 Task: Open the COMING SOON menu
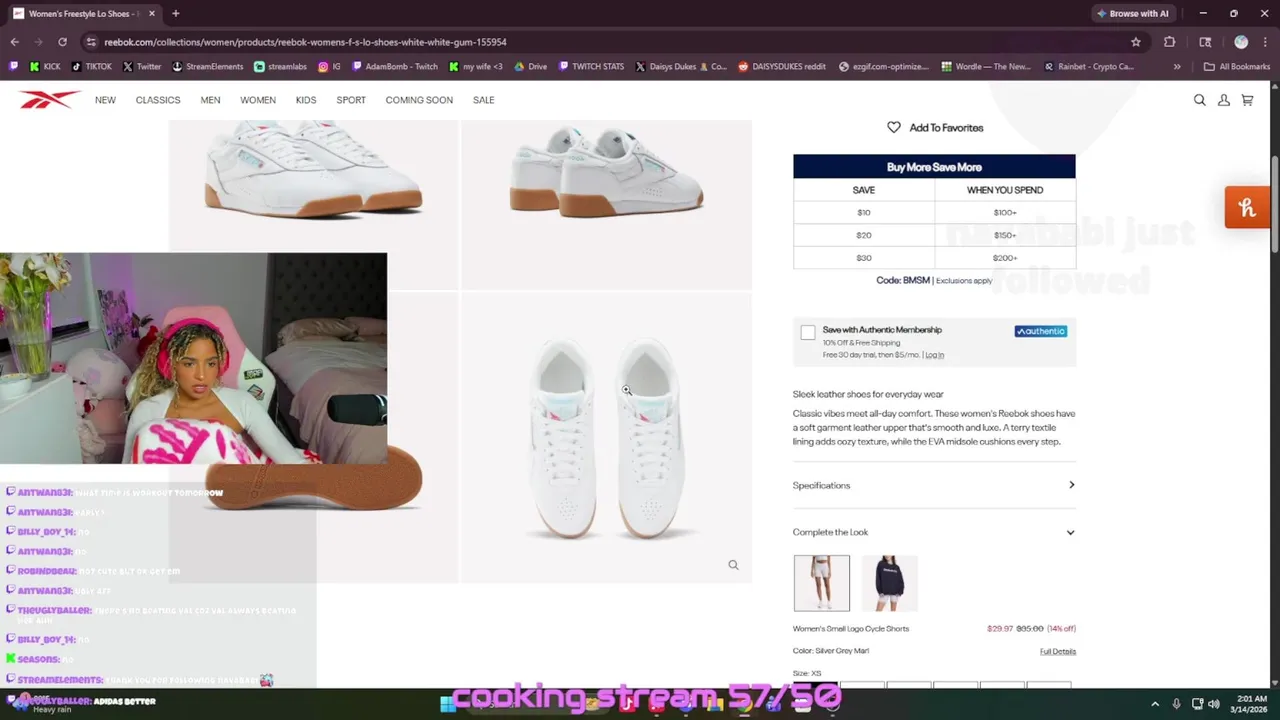[x=419, y=100]
